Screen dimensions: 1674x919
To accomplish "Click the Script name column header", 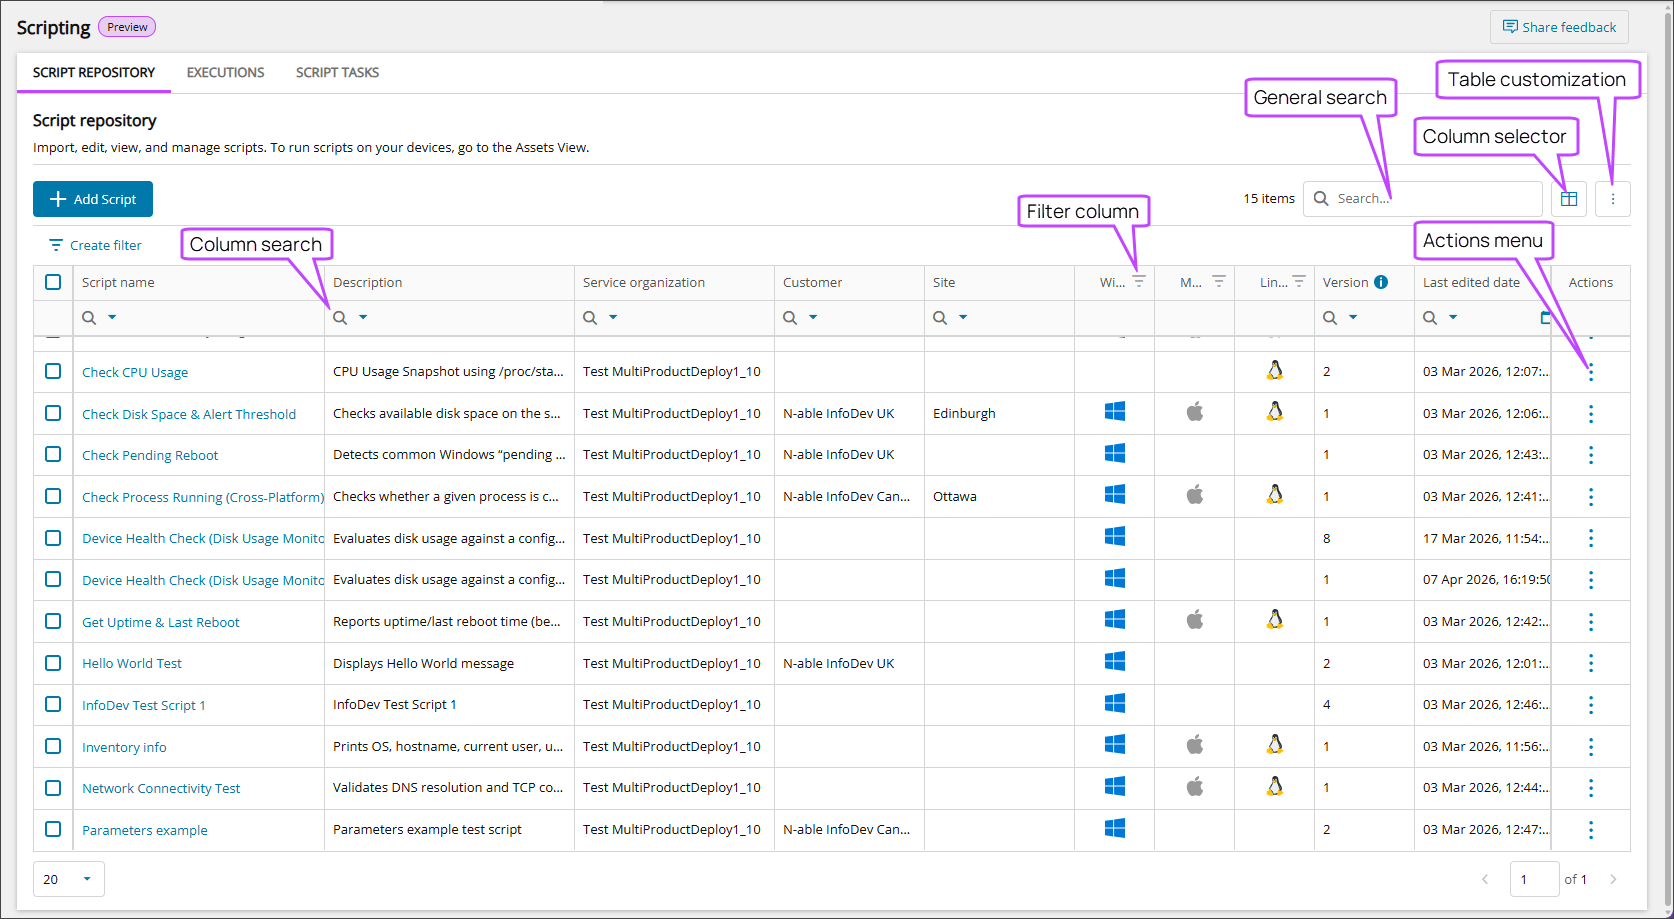I will pos(118,283).
